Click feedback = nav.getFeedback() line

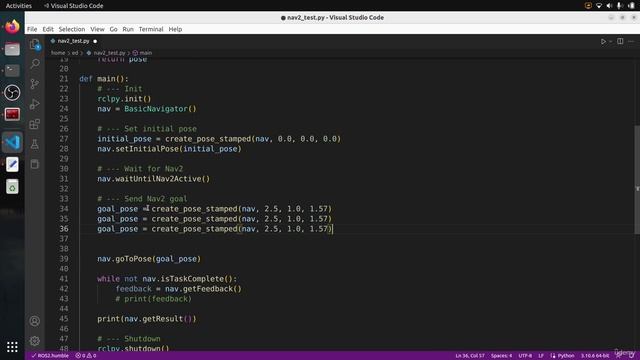point(178,289)
